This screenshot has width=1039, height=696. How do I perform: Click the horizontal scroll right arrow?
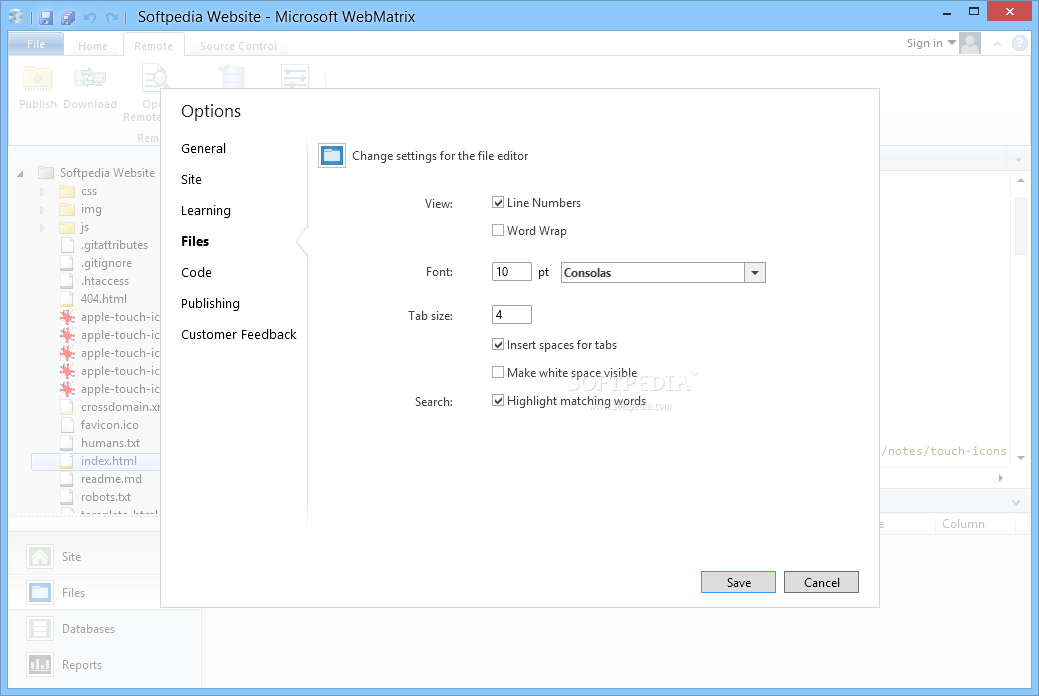pos(1001,478)
